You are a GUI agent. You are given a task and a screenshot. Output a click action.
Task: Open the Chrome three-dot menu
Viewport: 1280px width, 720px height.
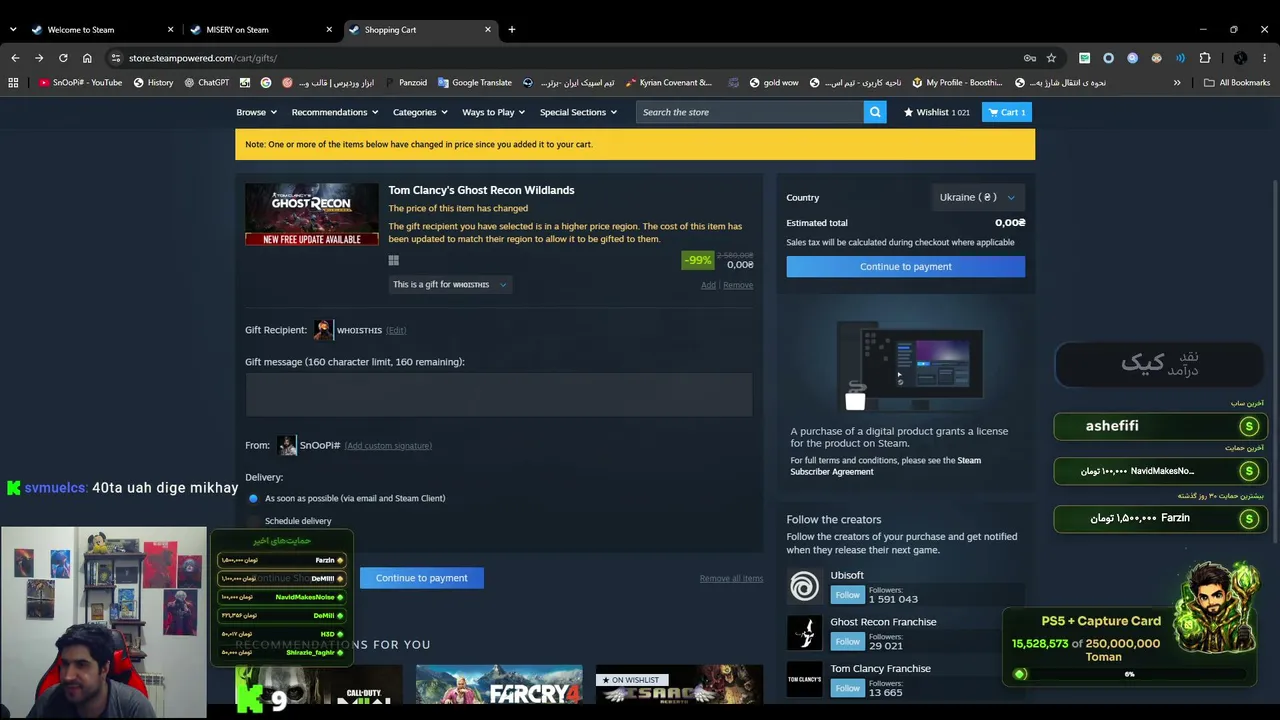[x=1265, y=58]
